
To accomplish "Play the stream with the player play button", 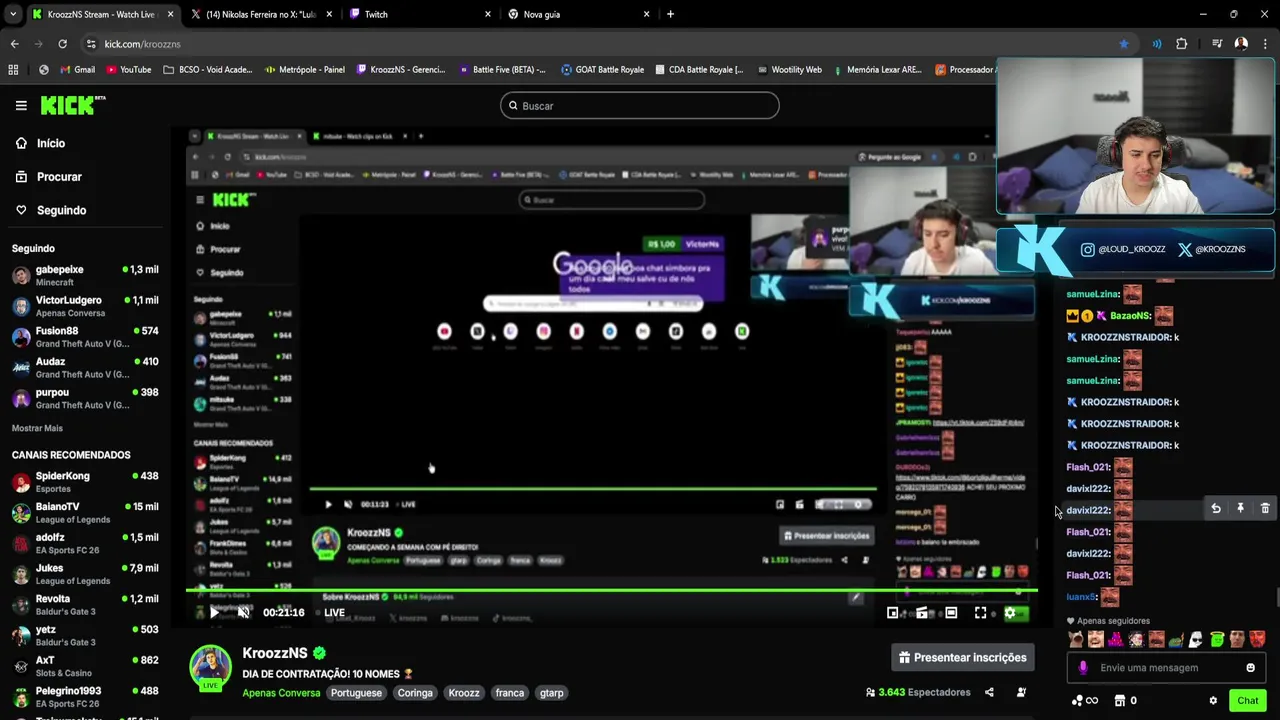I will coord(214,613).
